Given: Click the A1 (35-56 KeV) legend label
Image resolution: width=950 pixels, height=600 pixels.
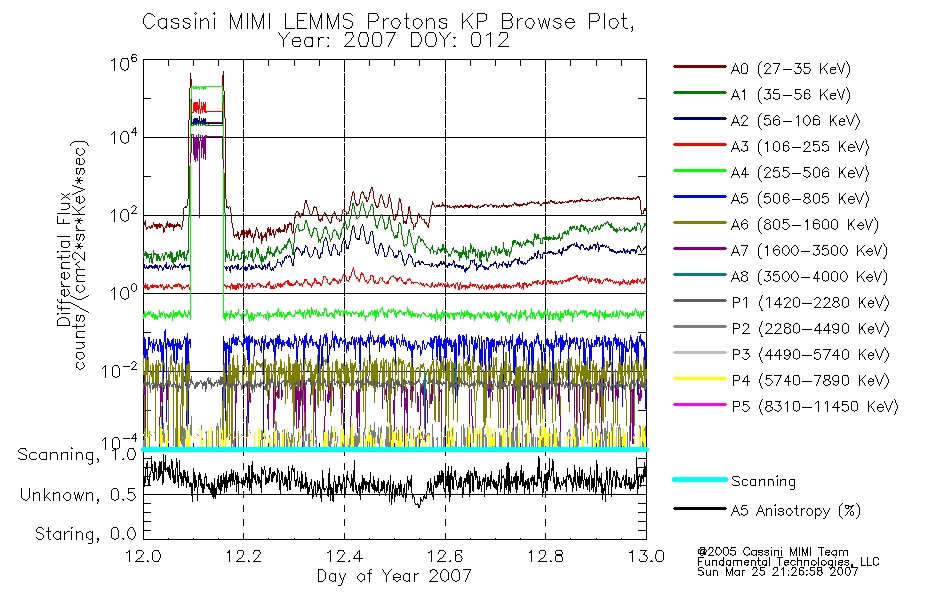Looking at the screenshot, I should click(791, 95).
